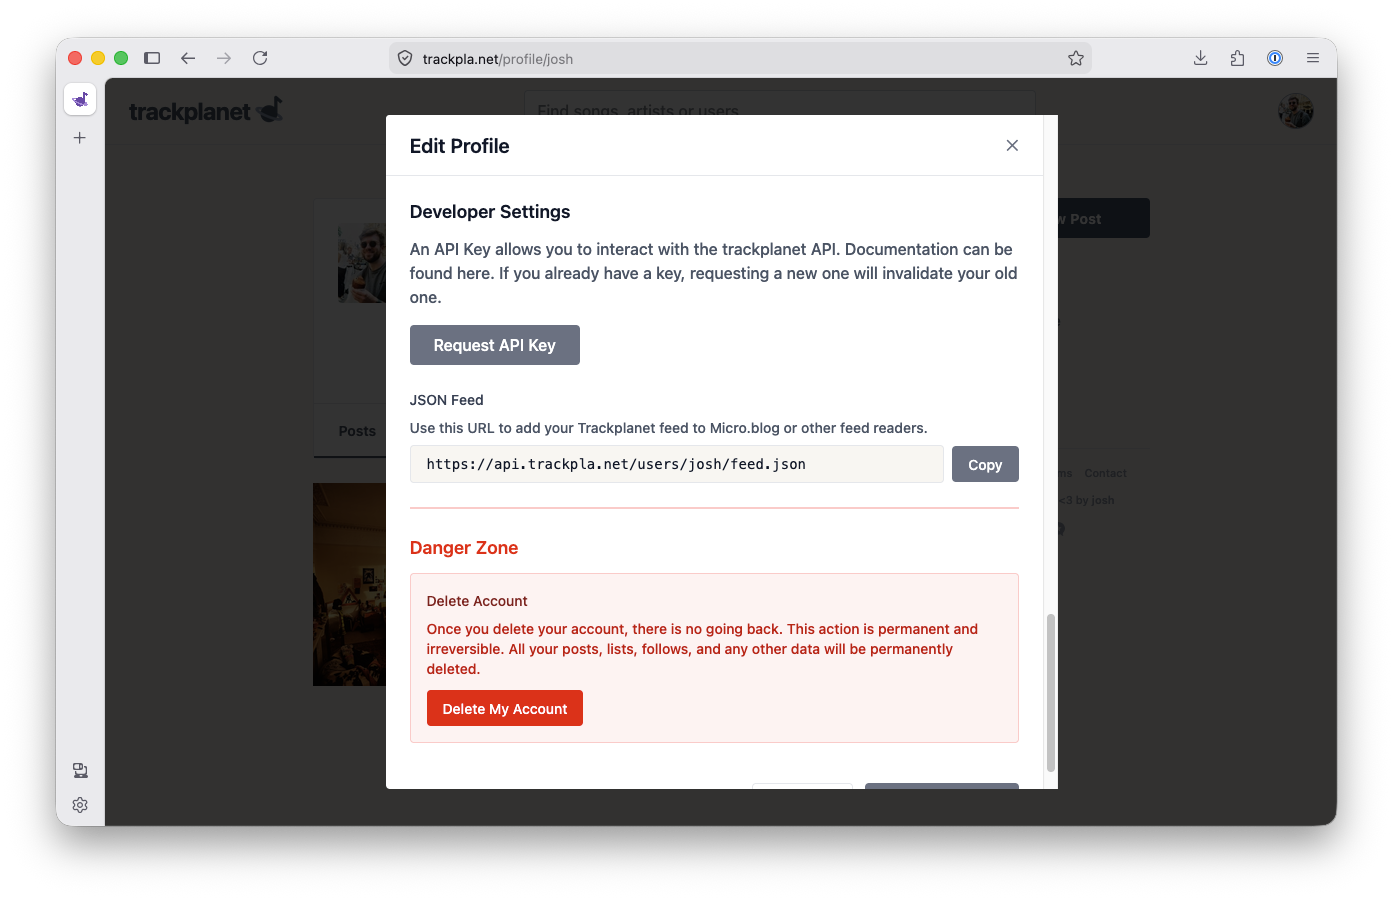Open the browser hamburger menu
Viewport: 1393px width, 900px height.
pyautogui.click(x=1313, y=58)
